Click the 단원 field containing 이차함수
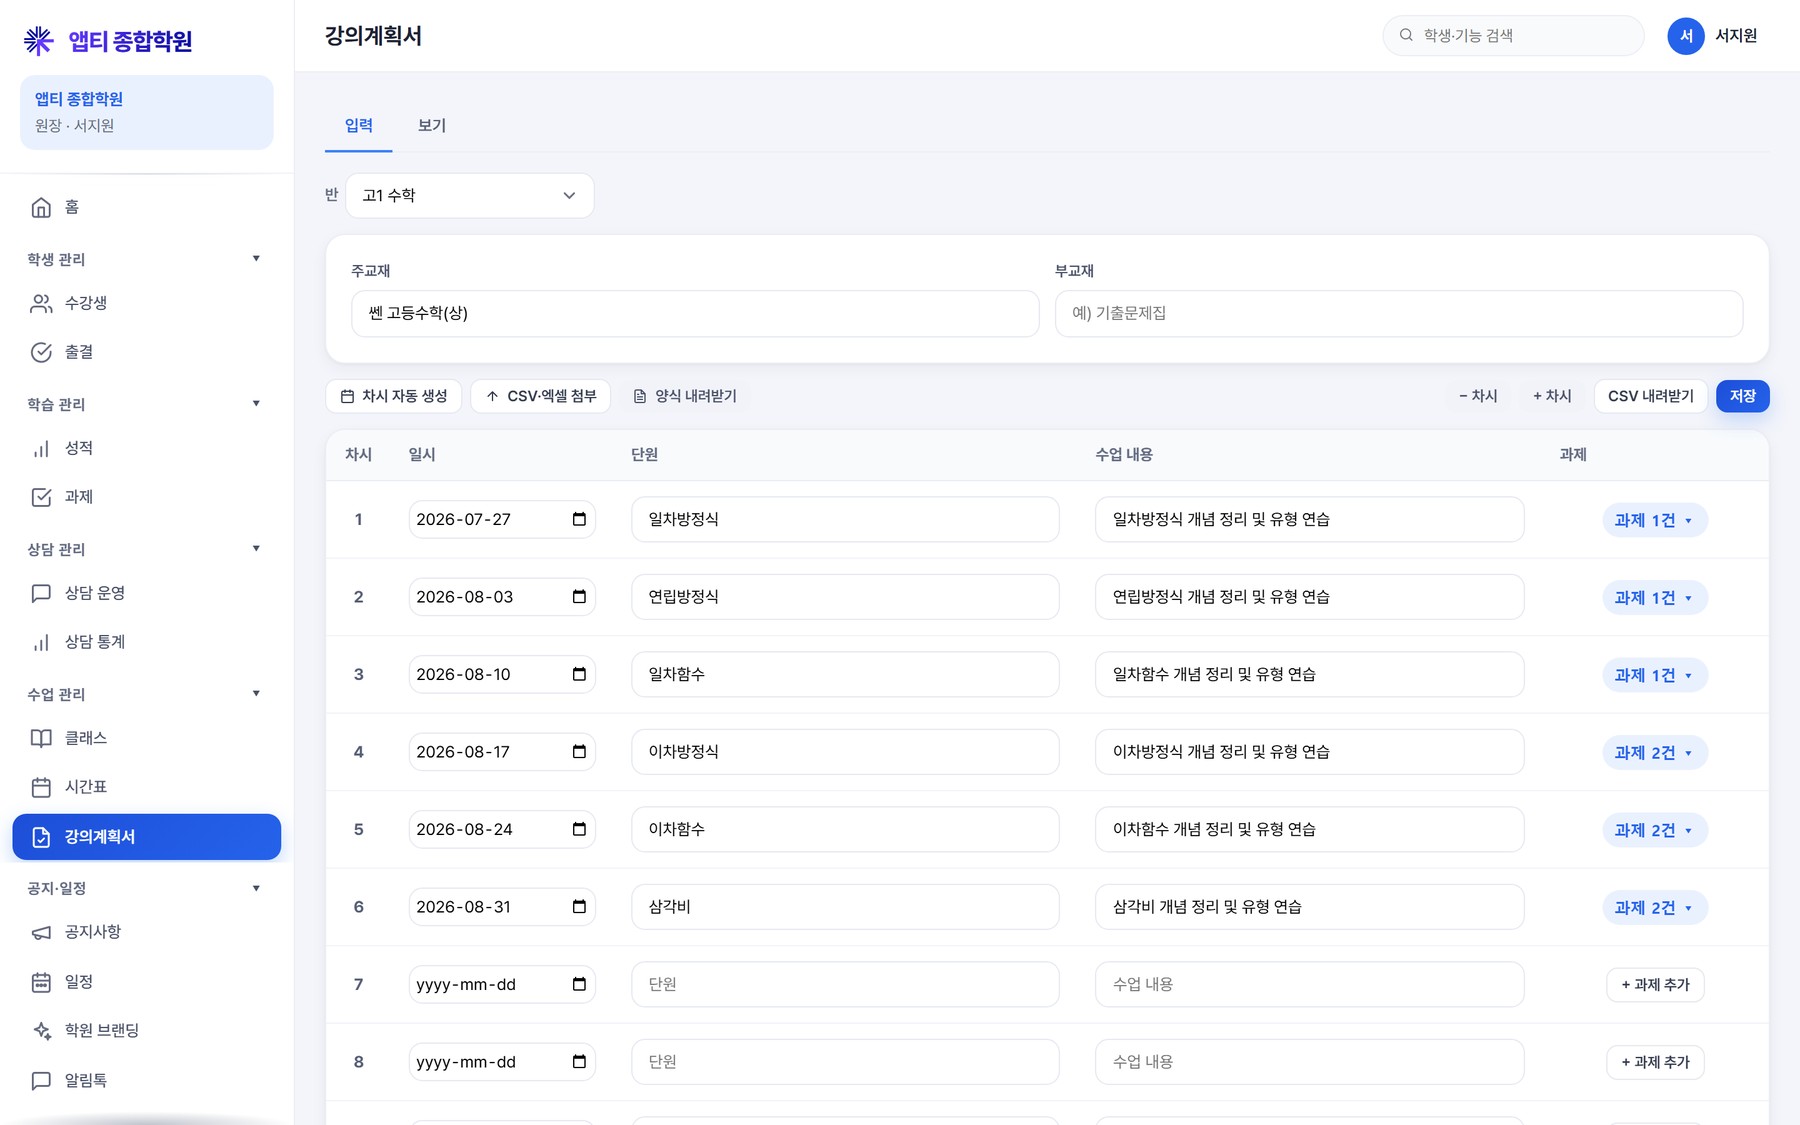The height and width of the screenshot is (1125, 1800). tap(845, 829)
